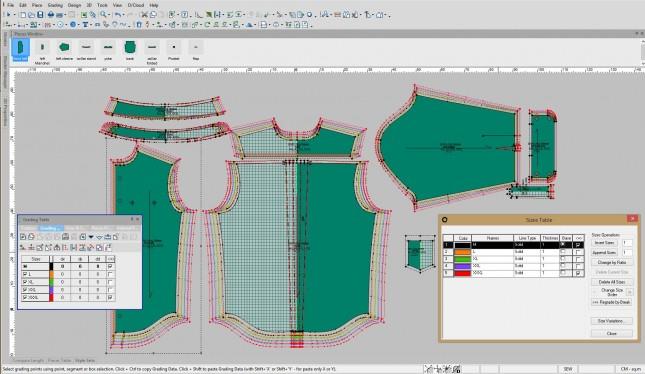This screenshot has height=374, width=645.
Task: Expand the black down-arrow in Grading Table toolbar
Action: (91, 237)
